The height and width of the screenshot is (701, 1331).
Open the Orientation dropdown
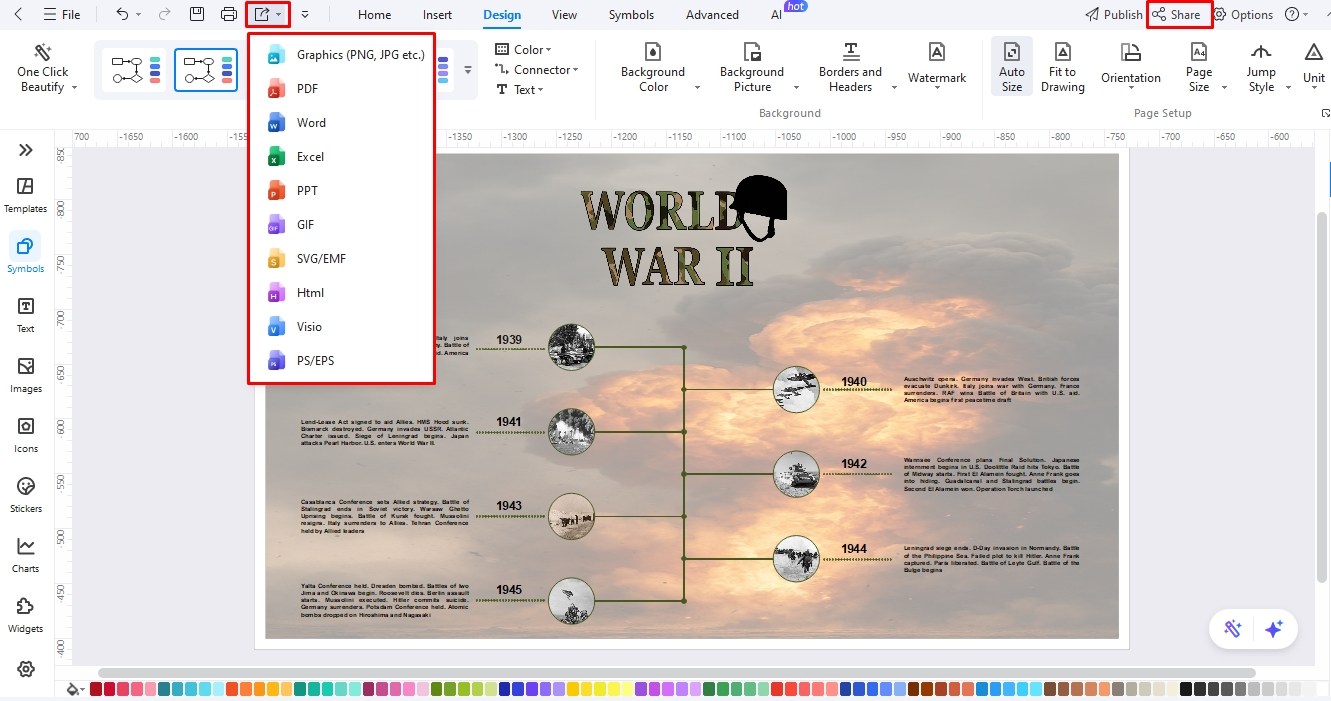point(1131,68)
